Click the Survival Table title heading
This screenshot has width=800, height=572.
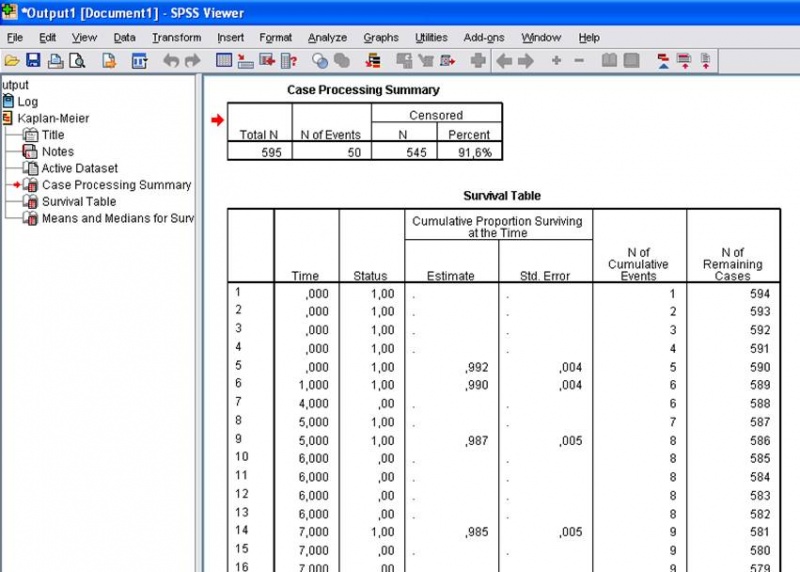coord(503,196)
